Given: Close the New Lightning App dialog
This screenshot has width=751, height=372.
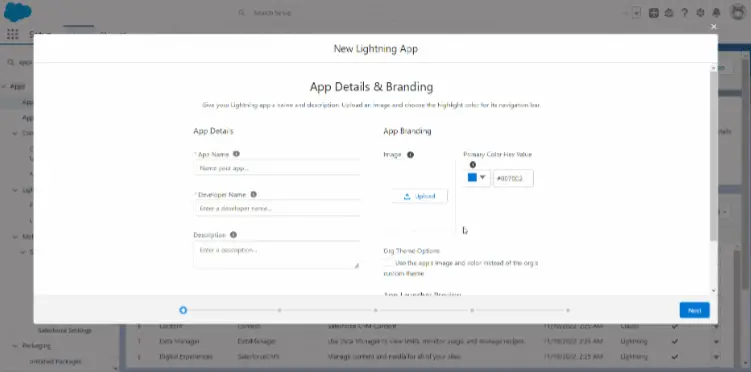Looking at the screenshot, I should pos(714,27).
